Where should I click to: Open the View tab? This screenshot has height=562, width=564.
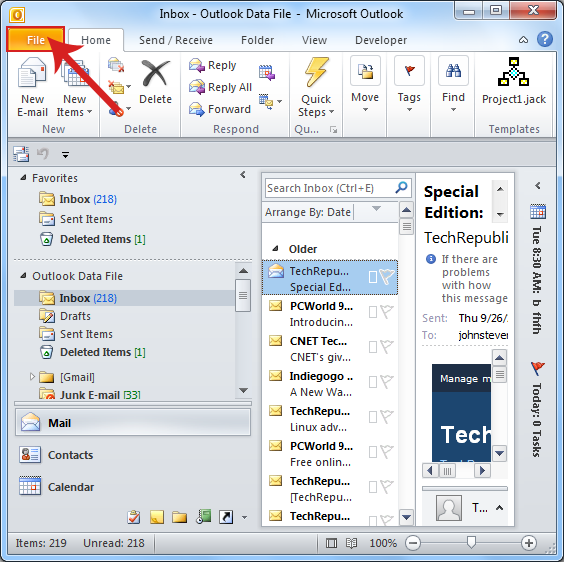click(x=314, y=40)
